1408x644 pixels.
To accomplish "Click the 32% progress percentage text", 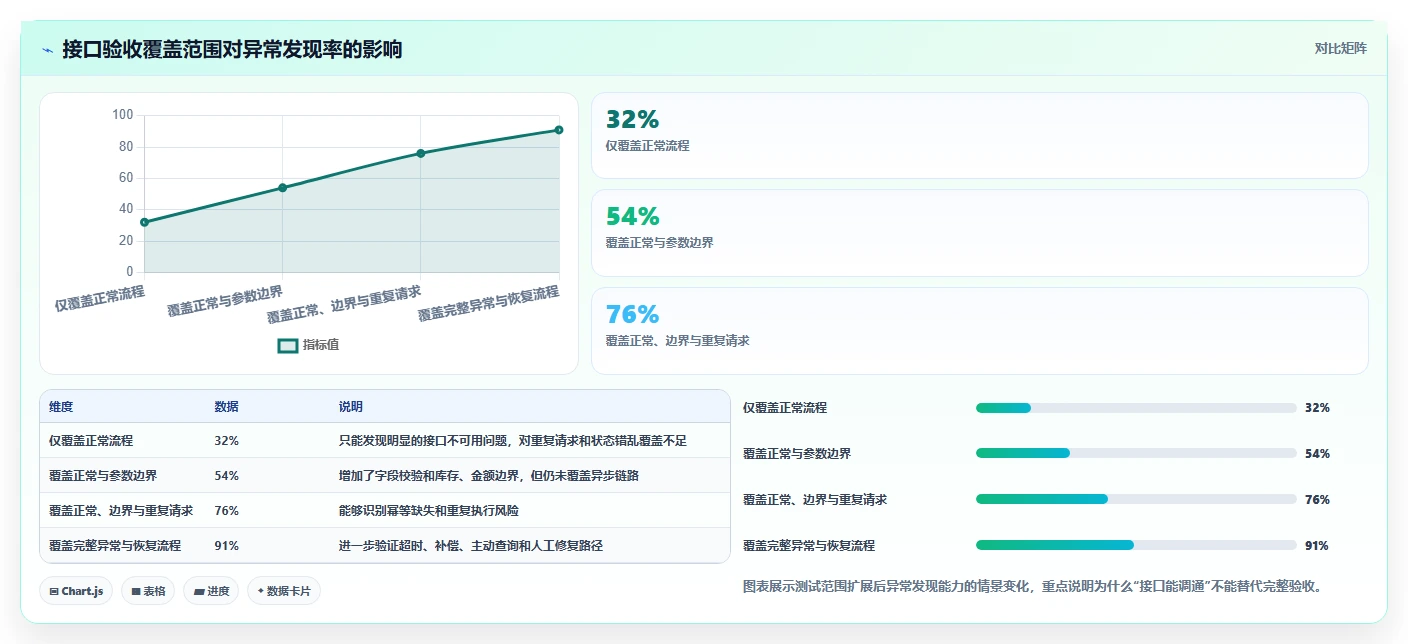I will pyautogui.click(x=1317, y=408).
